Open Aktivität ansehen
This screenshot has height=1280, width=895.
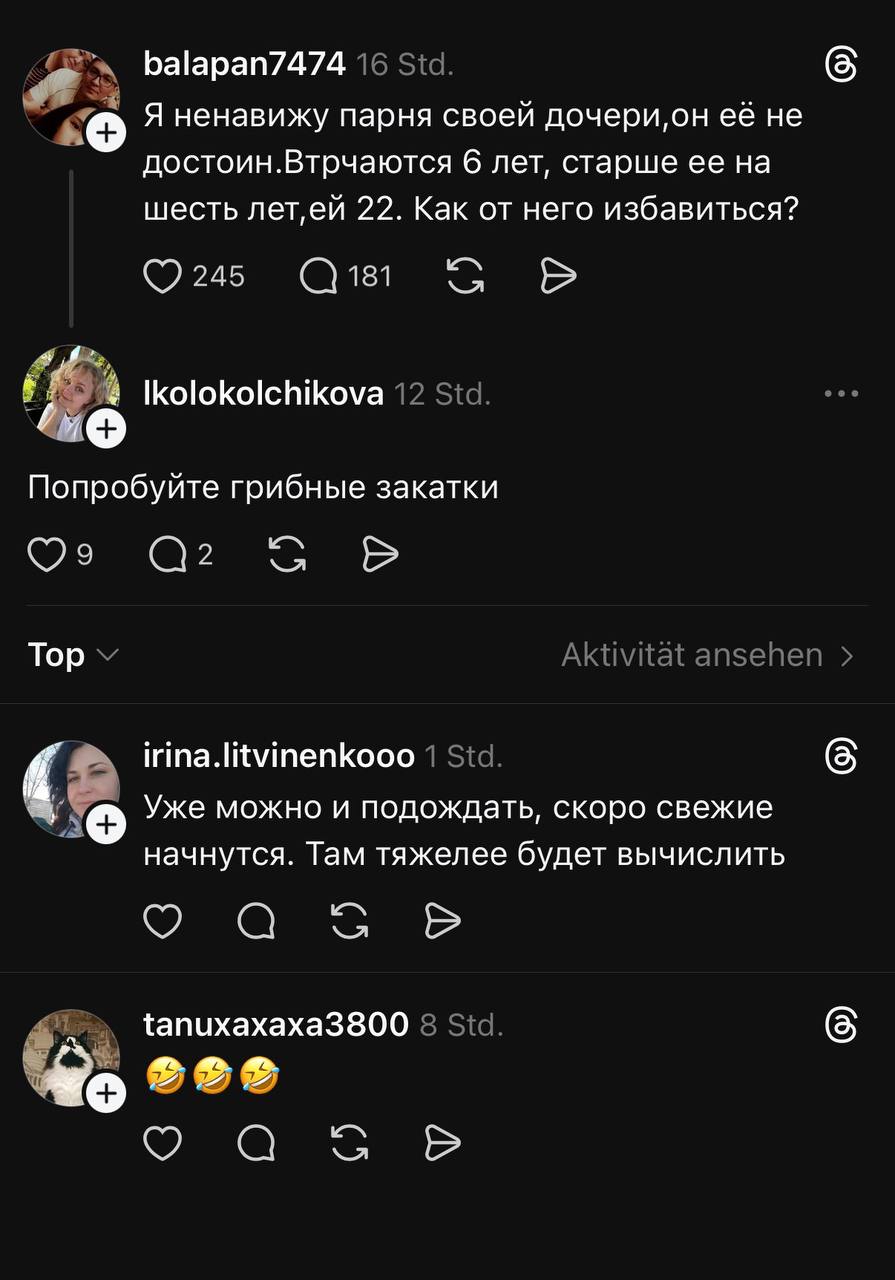click(x=707, y=655)
